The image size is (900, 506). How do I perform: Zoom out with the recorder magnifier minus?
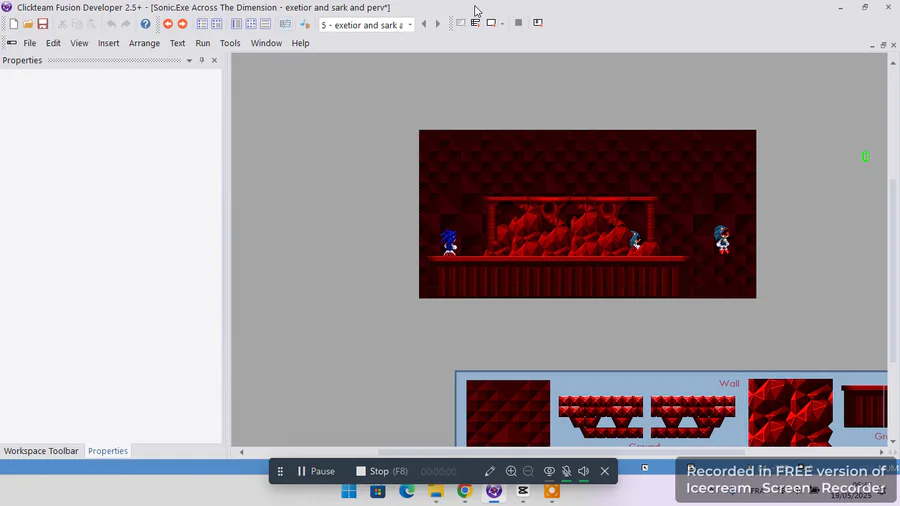click(x=528, y=471)
